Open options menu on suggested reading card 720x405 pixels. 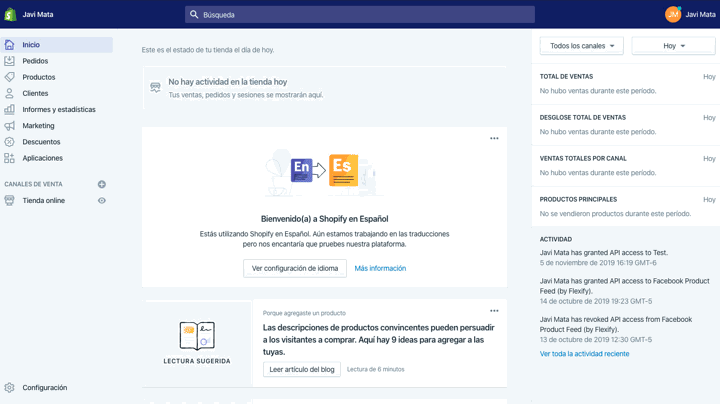(494, 311)
